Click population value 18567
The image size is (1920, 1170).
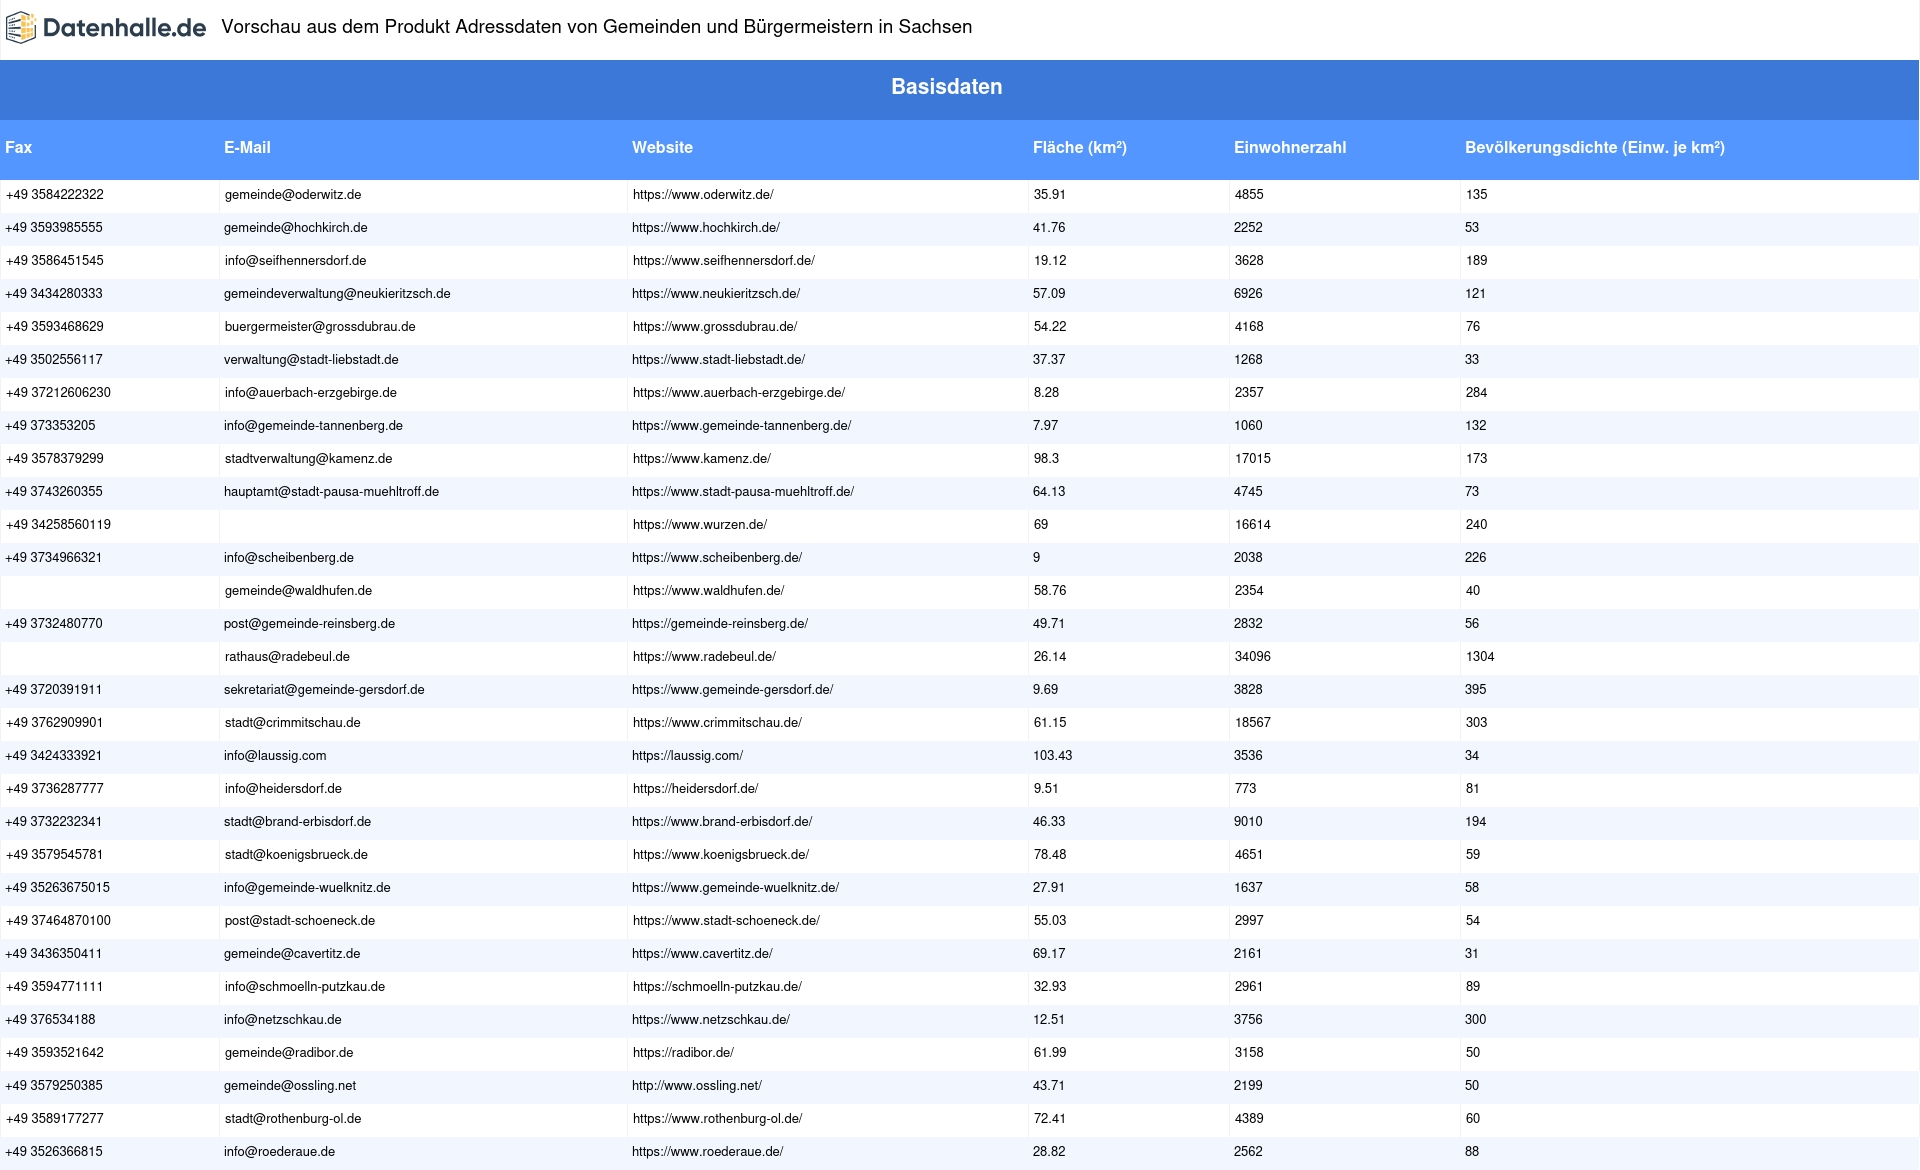pos(1253,723)
